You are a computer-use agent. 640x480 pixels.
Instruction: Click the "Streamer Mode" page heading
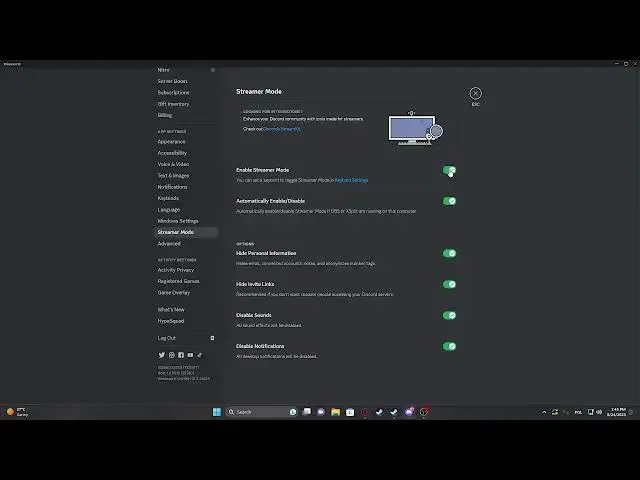tap(259, 92)
